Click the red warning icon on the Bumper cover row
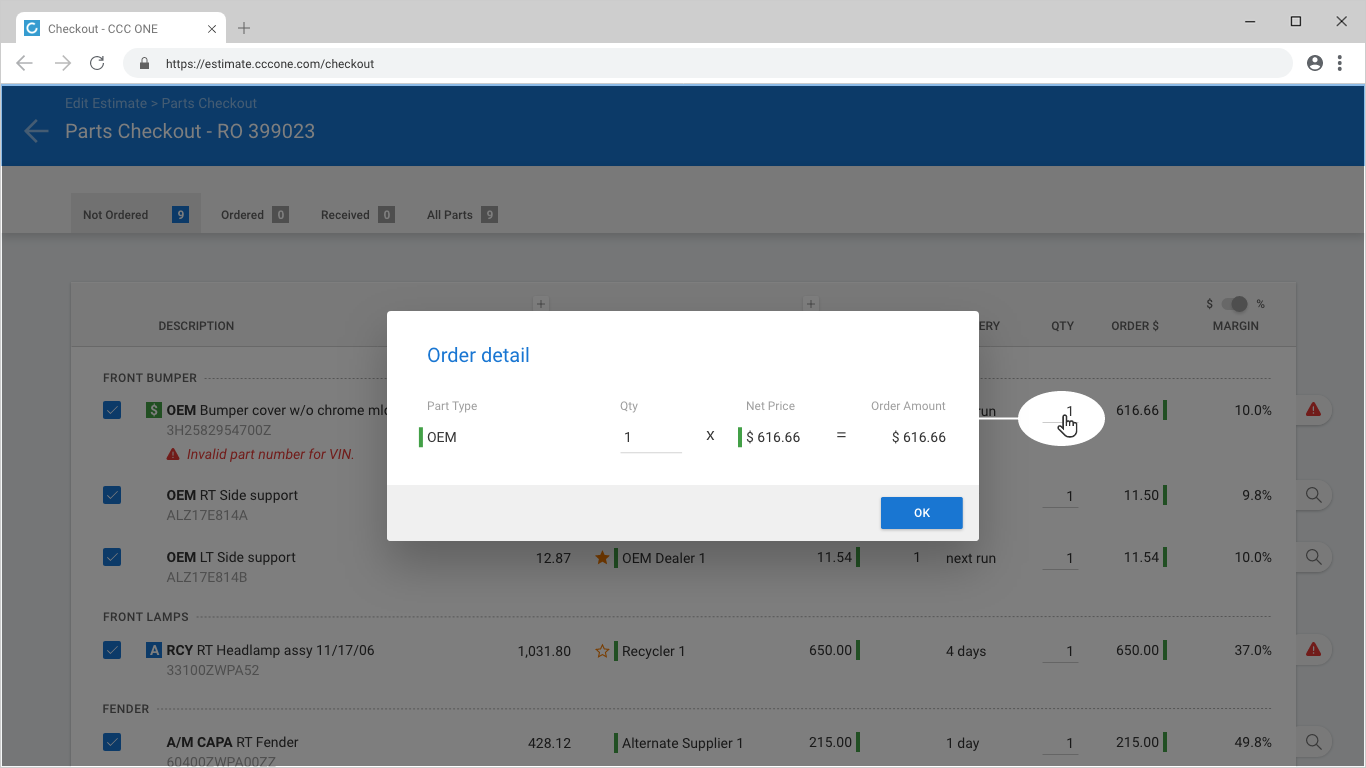Screen dimensions: 1366x768 coord(1314,409)
